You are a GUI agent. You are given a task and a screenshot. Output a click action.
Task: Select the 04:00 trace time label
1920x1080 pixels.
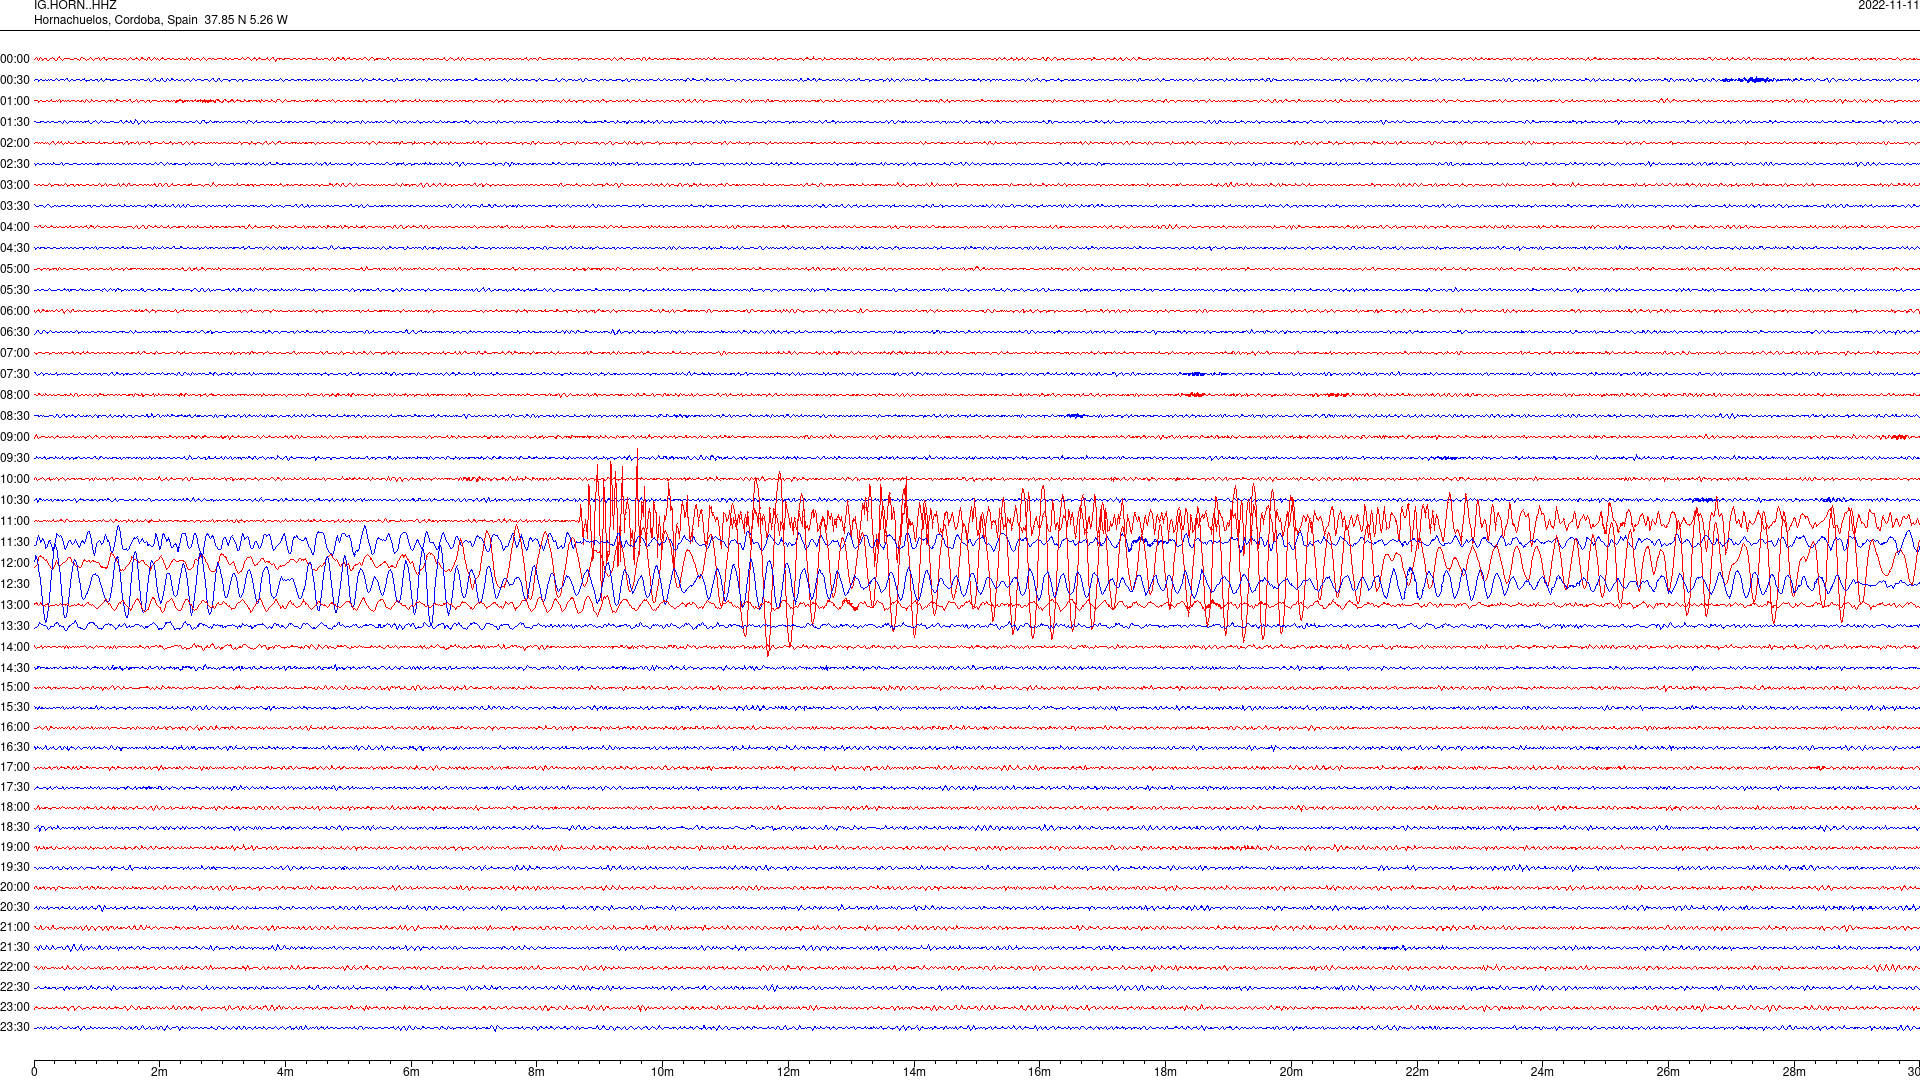(15, 227)
